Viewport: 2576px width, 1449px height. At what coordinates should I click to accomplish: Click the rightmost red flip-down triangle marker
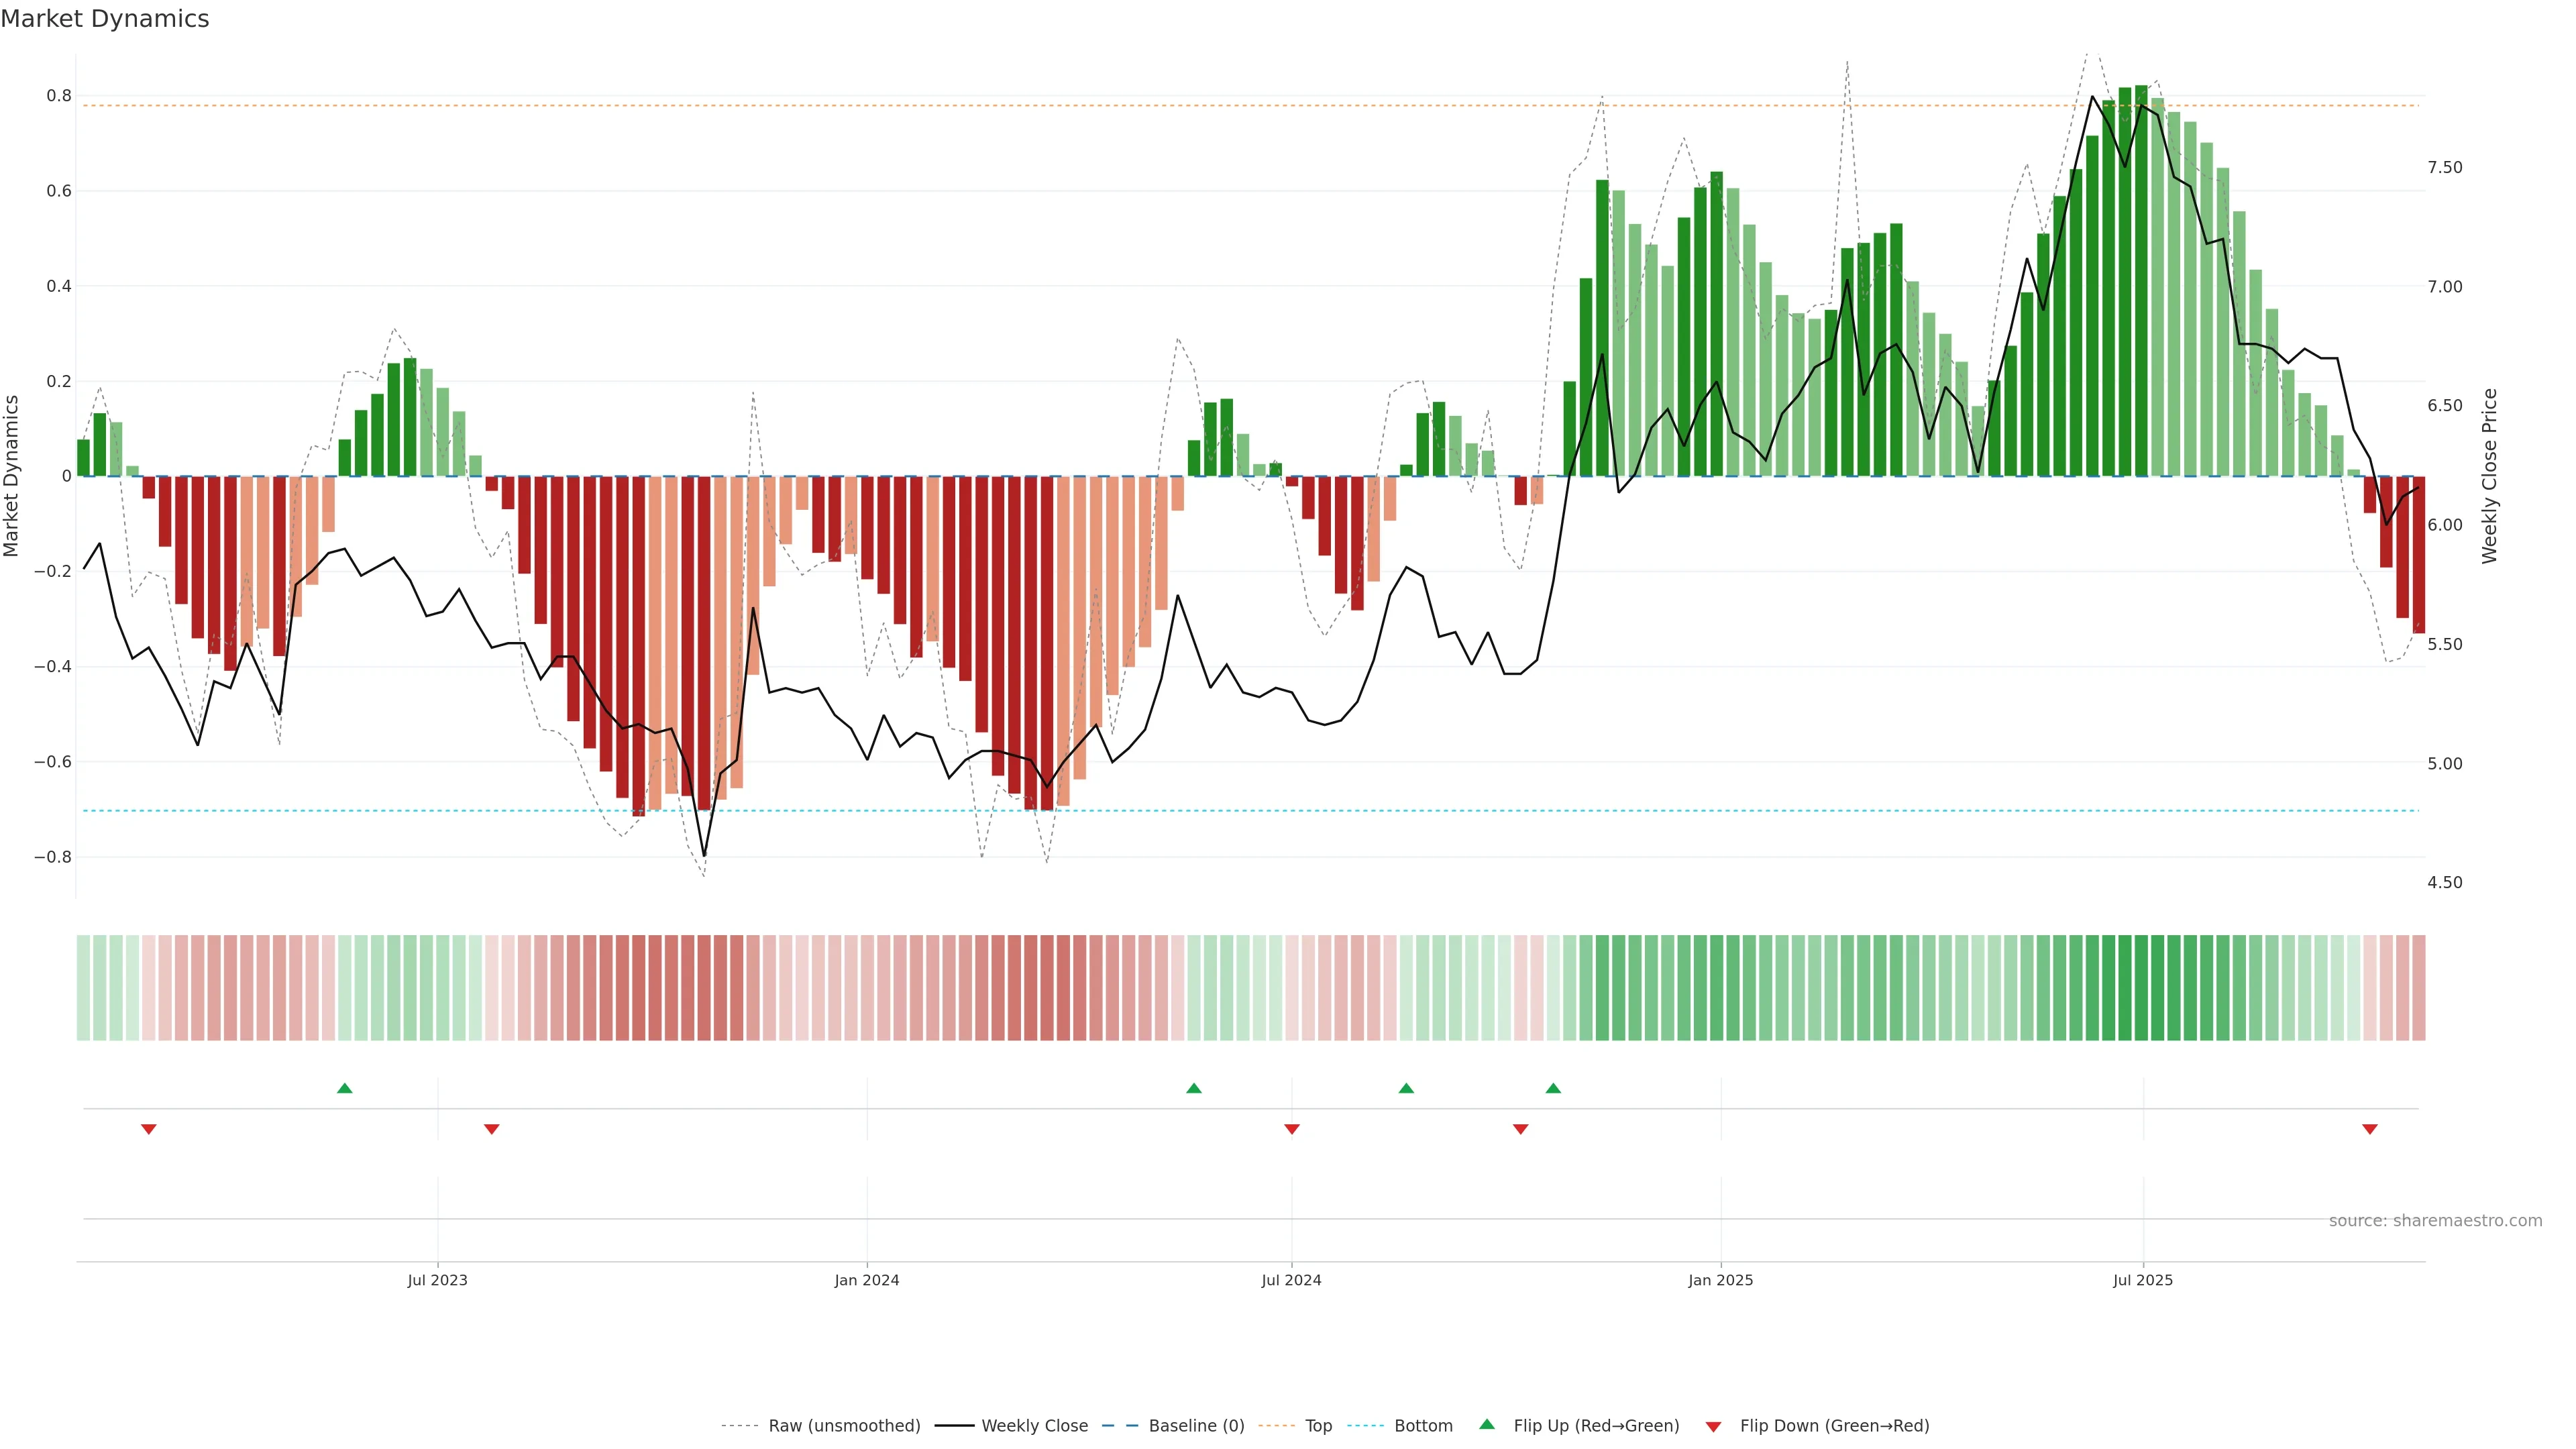point(2369,1129)
